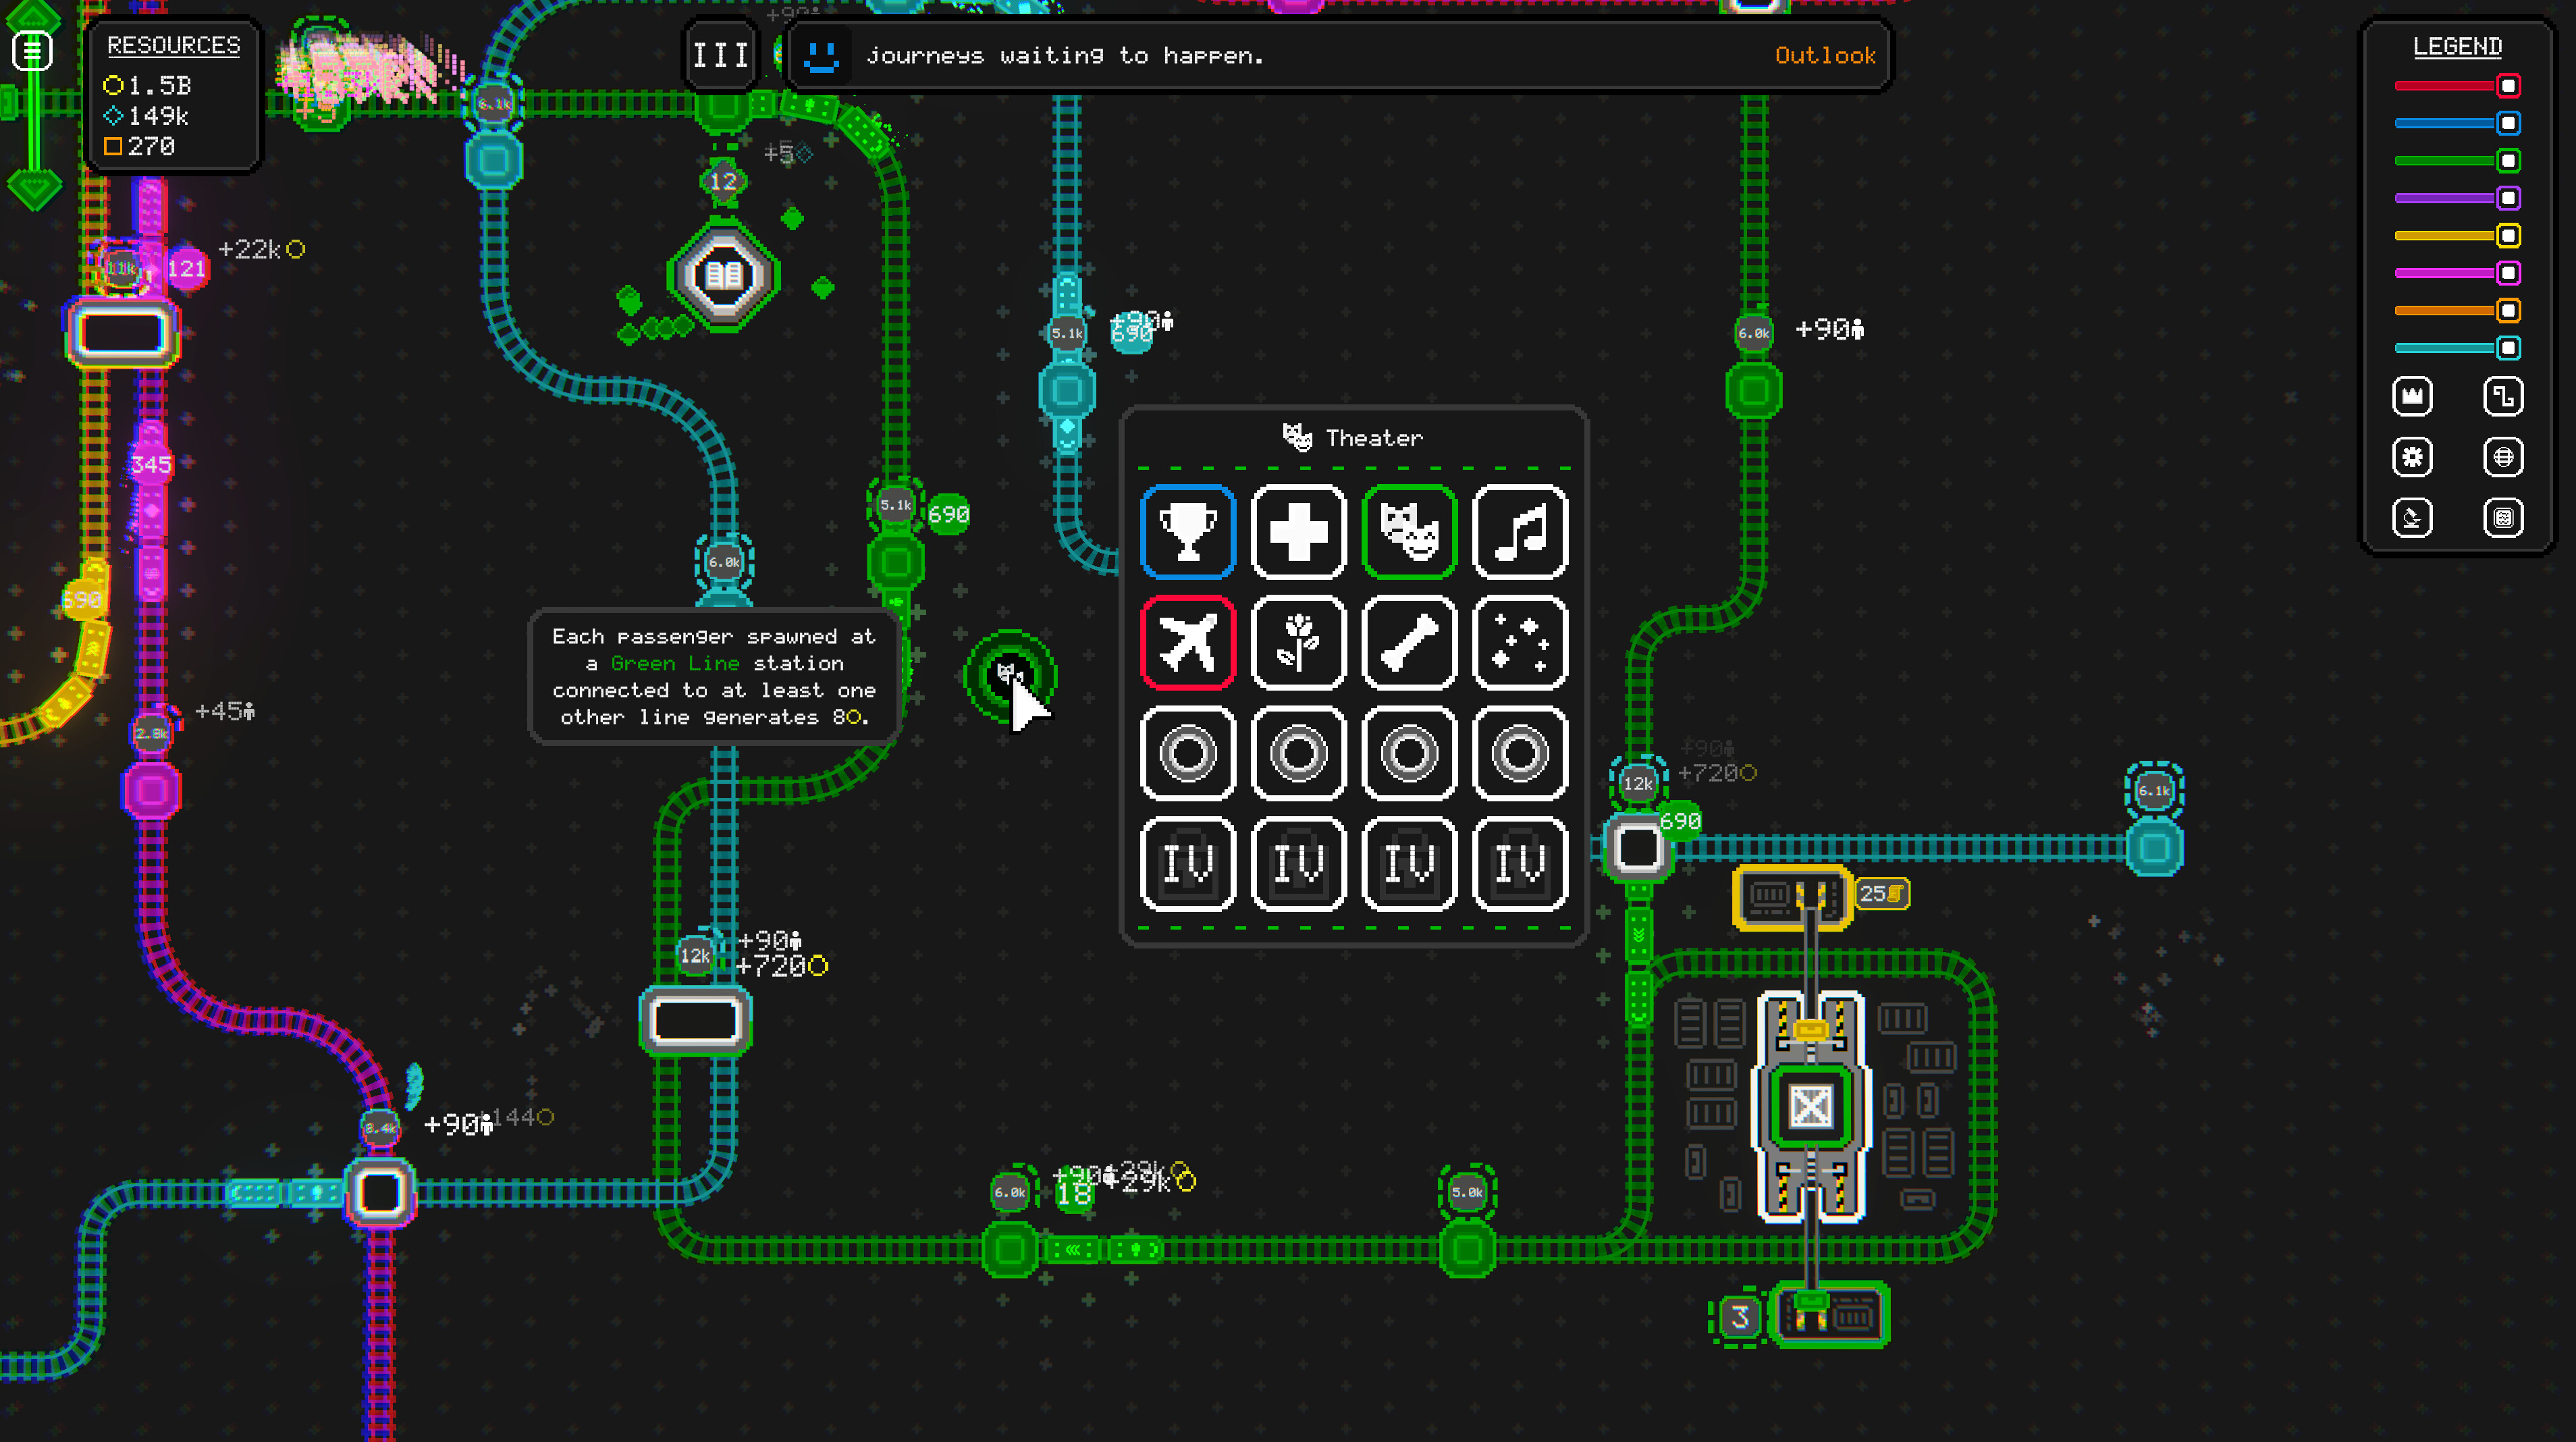Image resolution: width=2576 pixels, height=1442 pixels.
Task: Open the gear cog icon in Legend
Action: tap(2412, 458)
